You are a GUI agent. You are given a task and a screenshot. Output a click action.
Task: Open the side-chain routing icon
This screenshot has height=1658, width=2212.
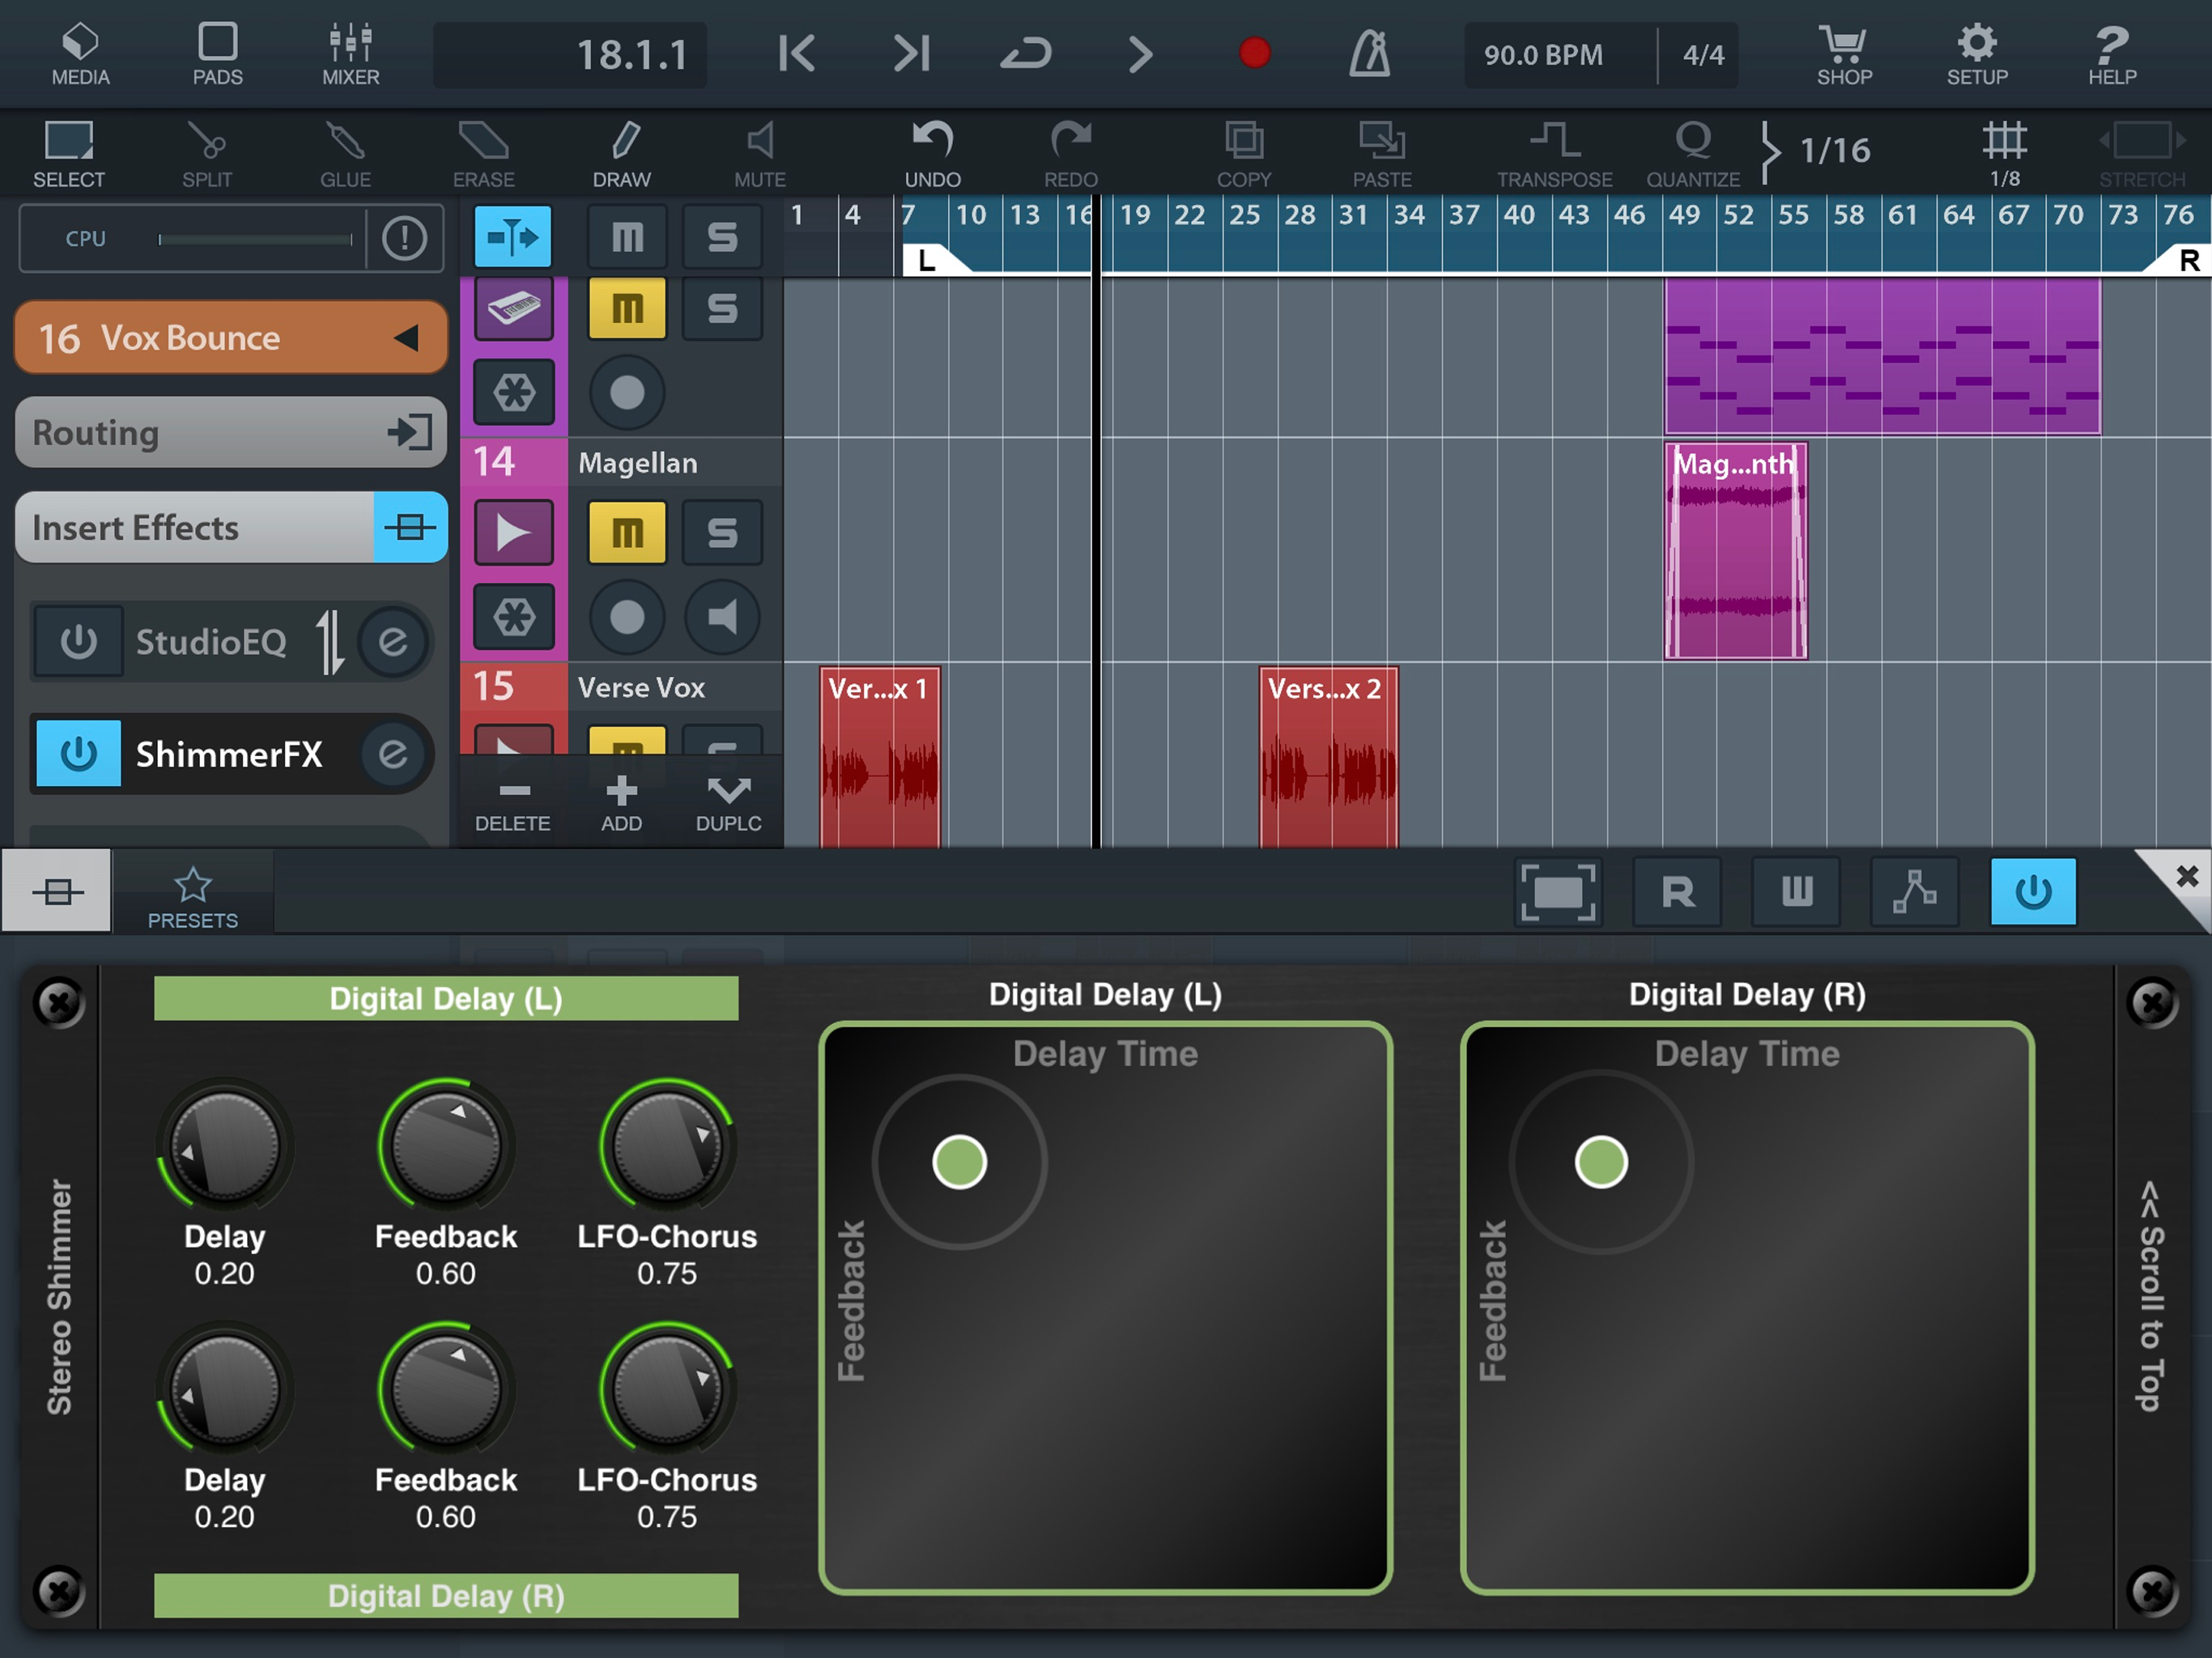[x=1914, y=891]
